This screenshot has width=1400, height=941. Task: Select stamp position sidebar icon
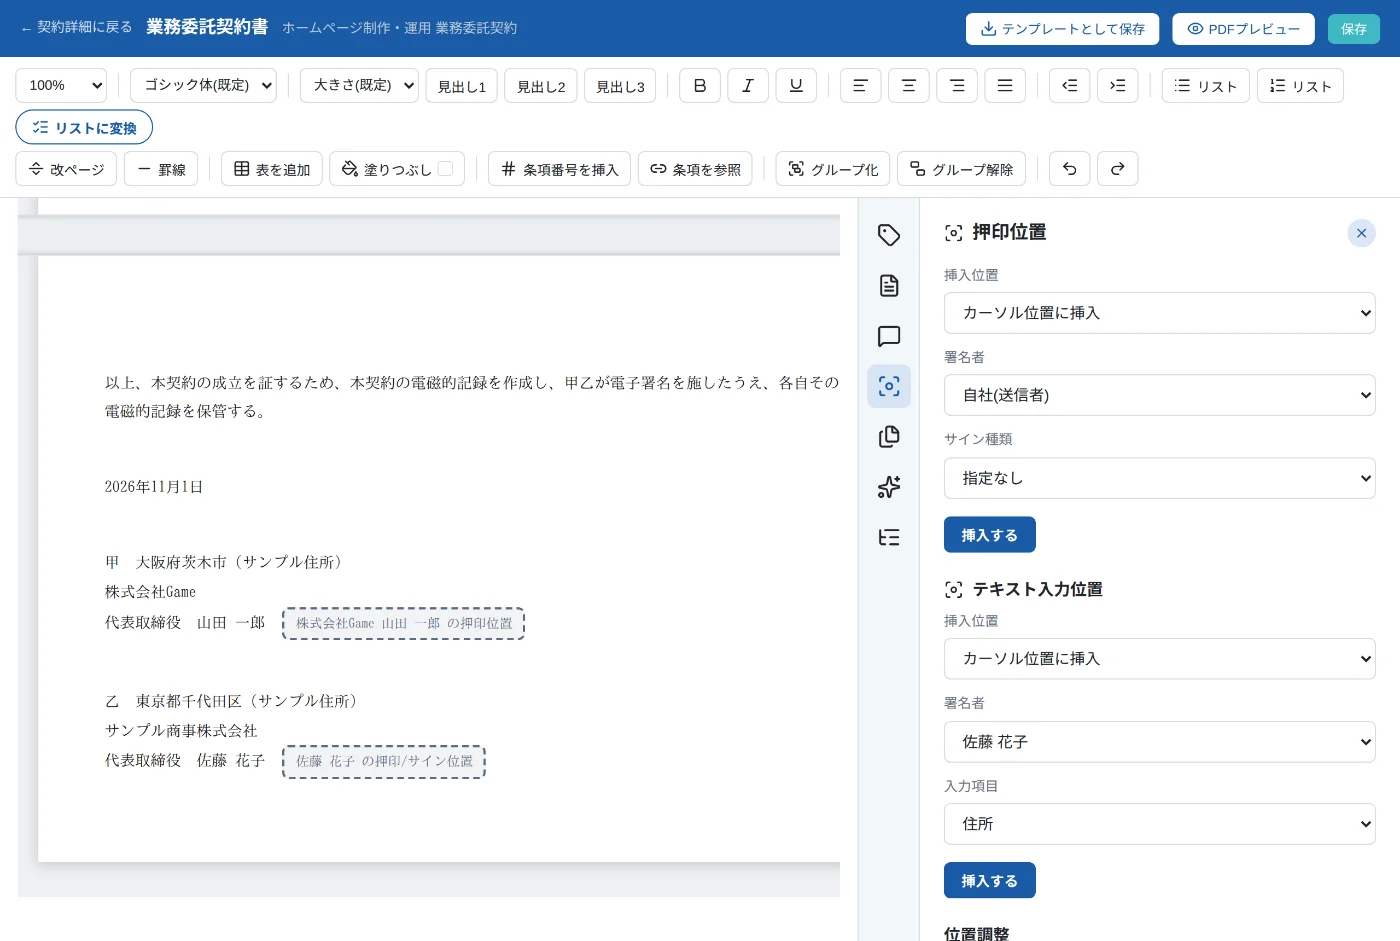[x=889, y=386]
